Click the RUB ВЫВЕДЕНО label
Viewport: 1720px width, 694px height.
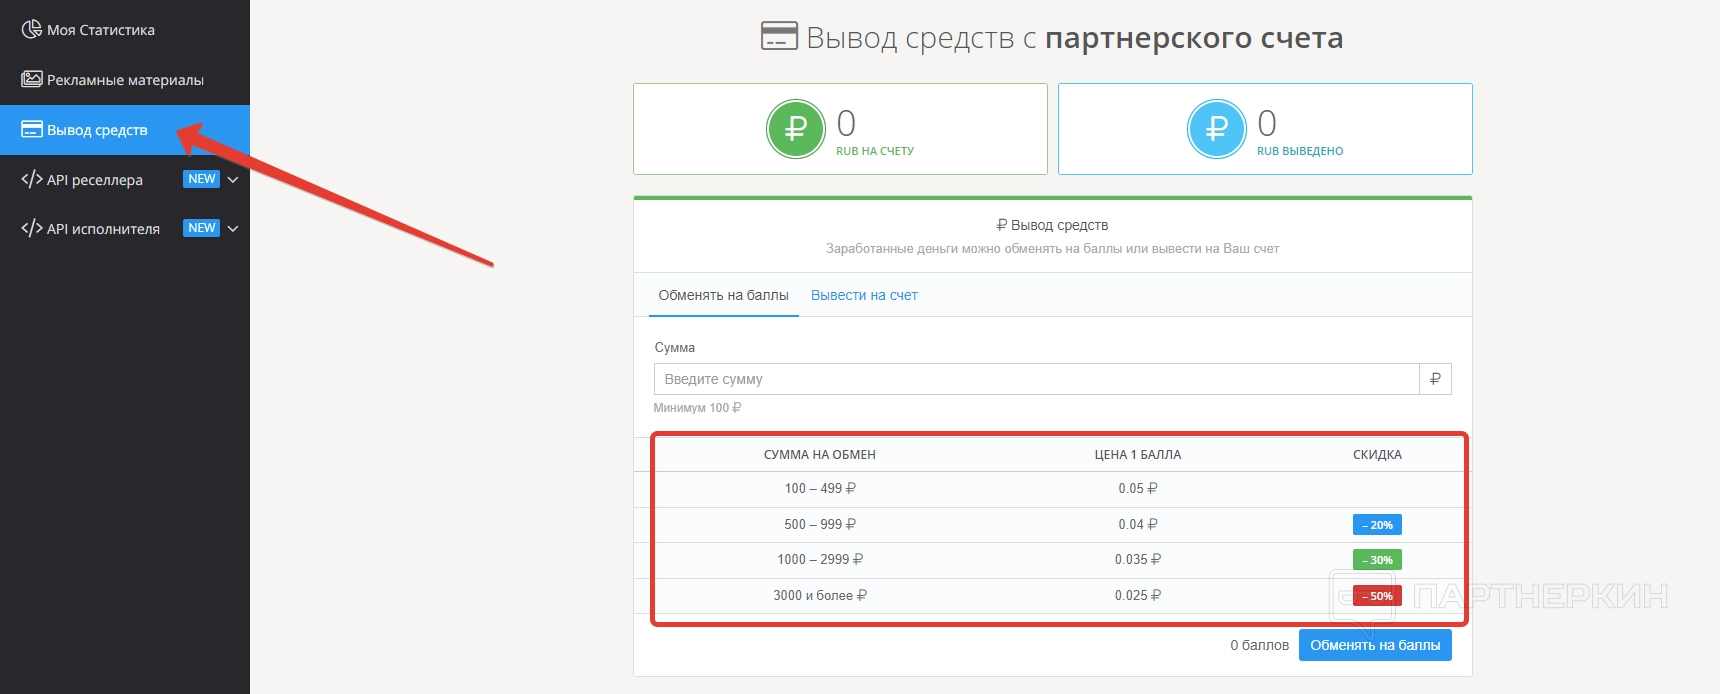point(1300,151)
